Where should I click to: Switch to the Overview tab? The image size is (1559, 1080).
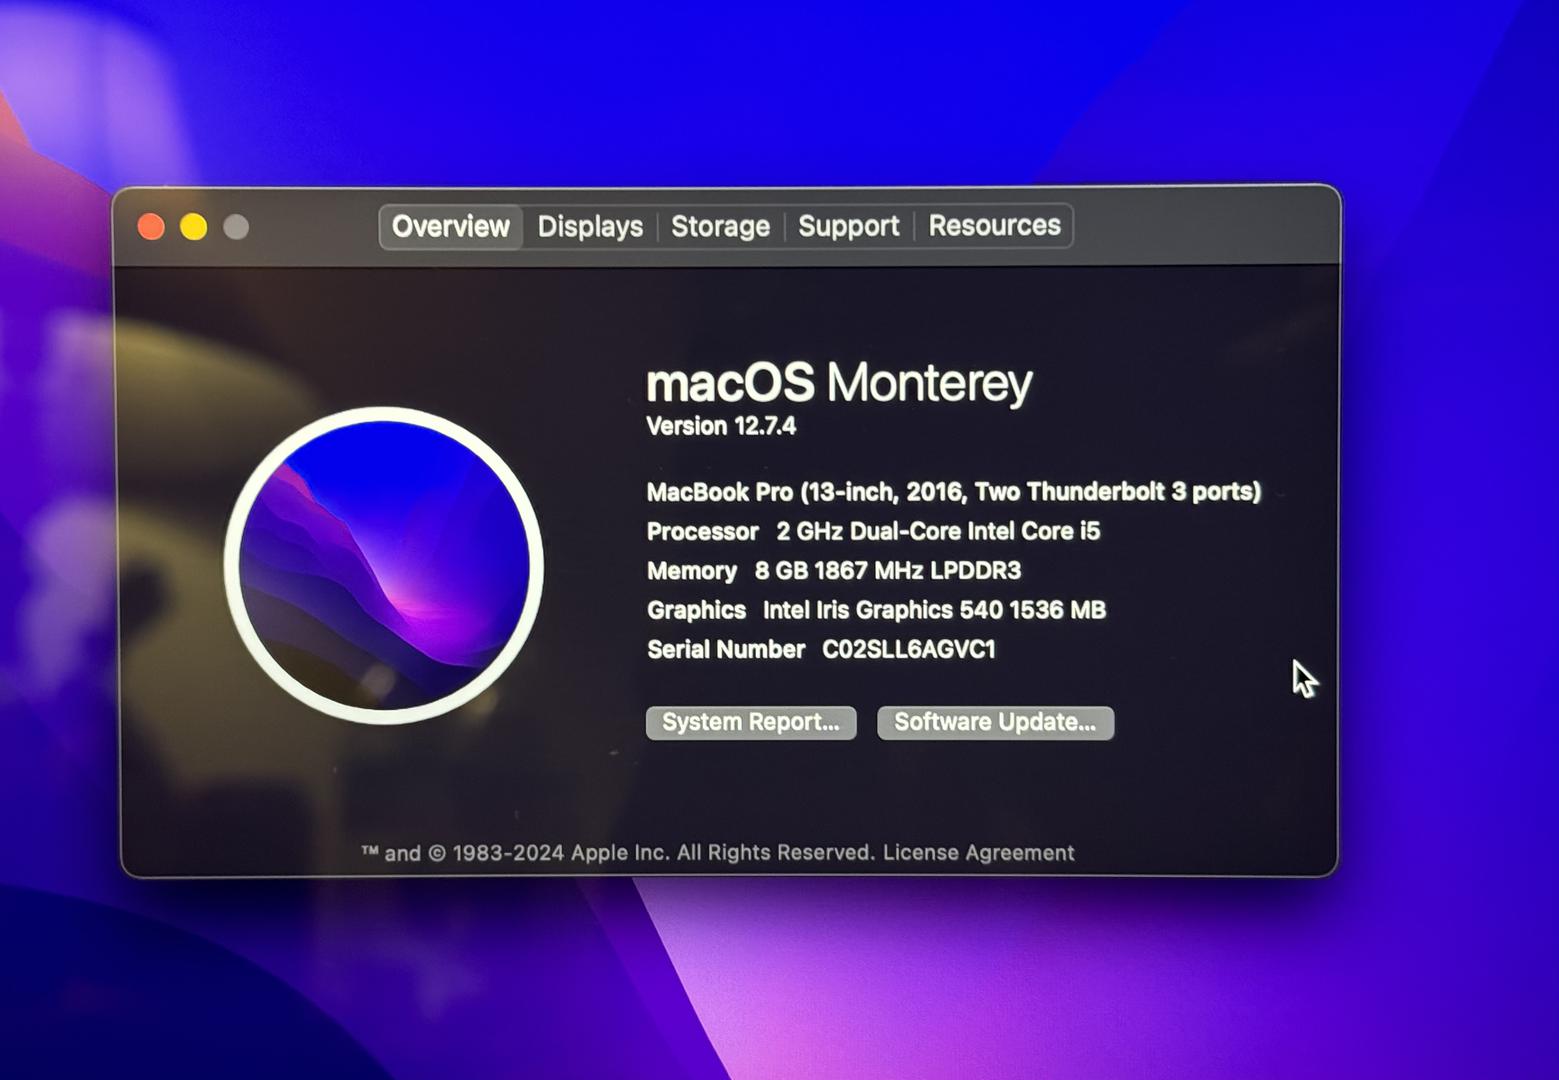pyautogui.click(x=450, y=227)
